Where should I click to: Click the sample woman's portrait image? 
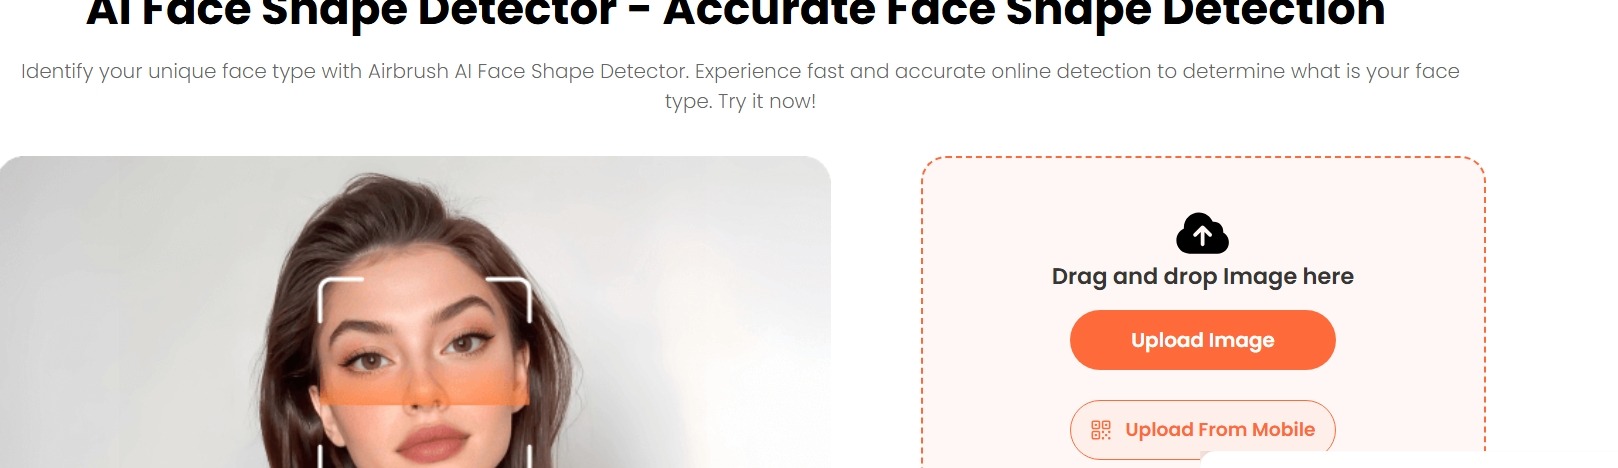(x=415, y=312)
